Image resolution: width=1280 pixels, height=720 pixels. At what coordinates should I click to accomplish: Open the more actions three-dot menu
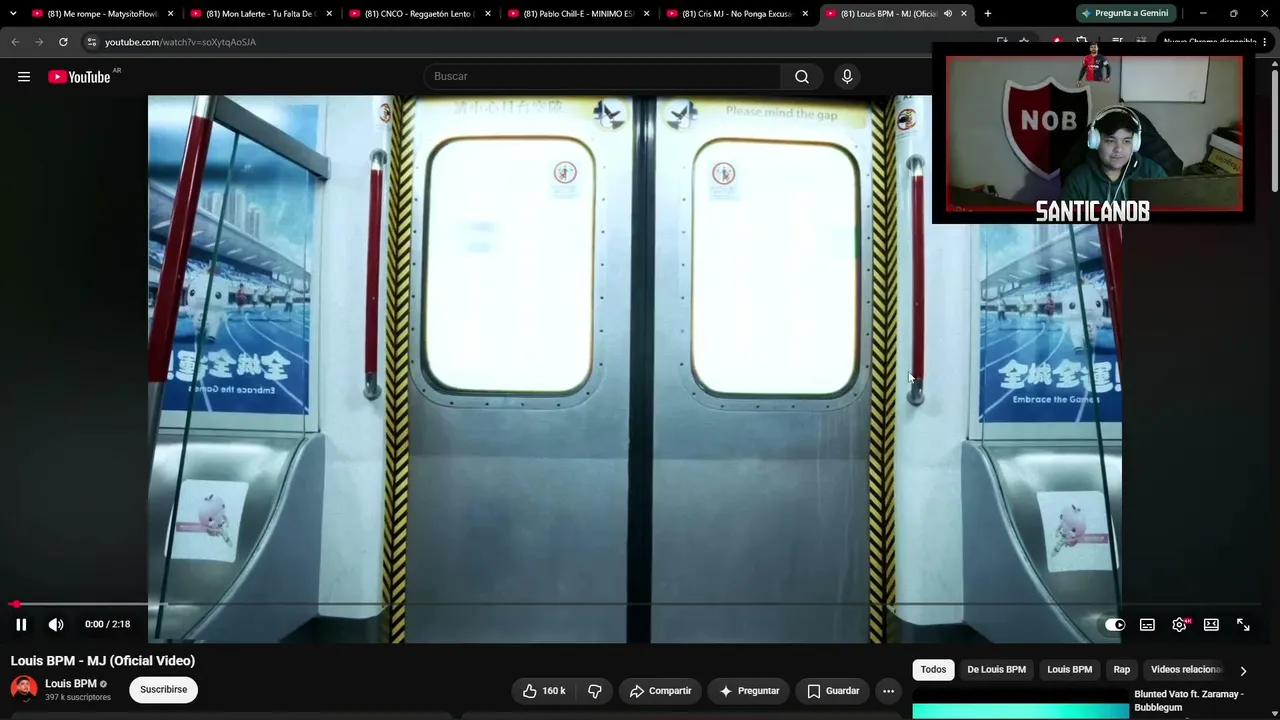pos(888,691)
